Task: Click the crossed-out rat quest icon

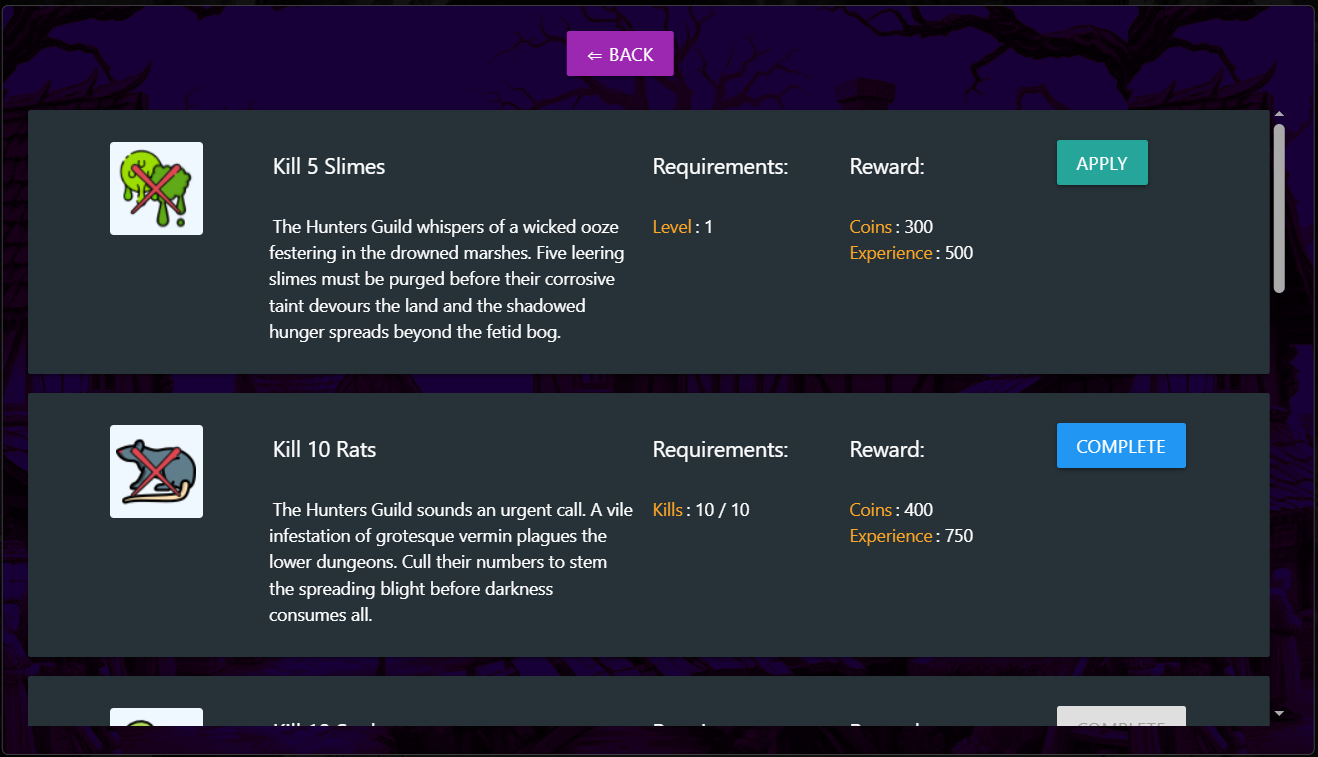Action: coord(156,471)
